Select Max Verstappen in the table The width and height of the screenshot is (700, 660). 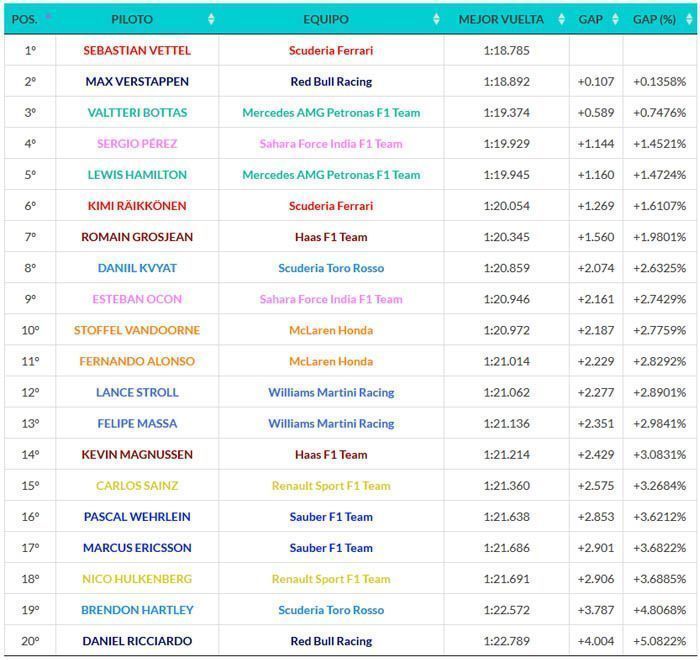click(137, 82)
